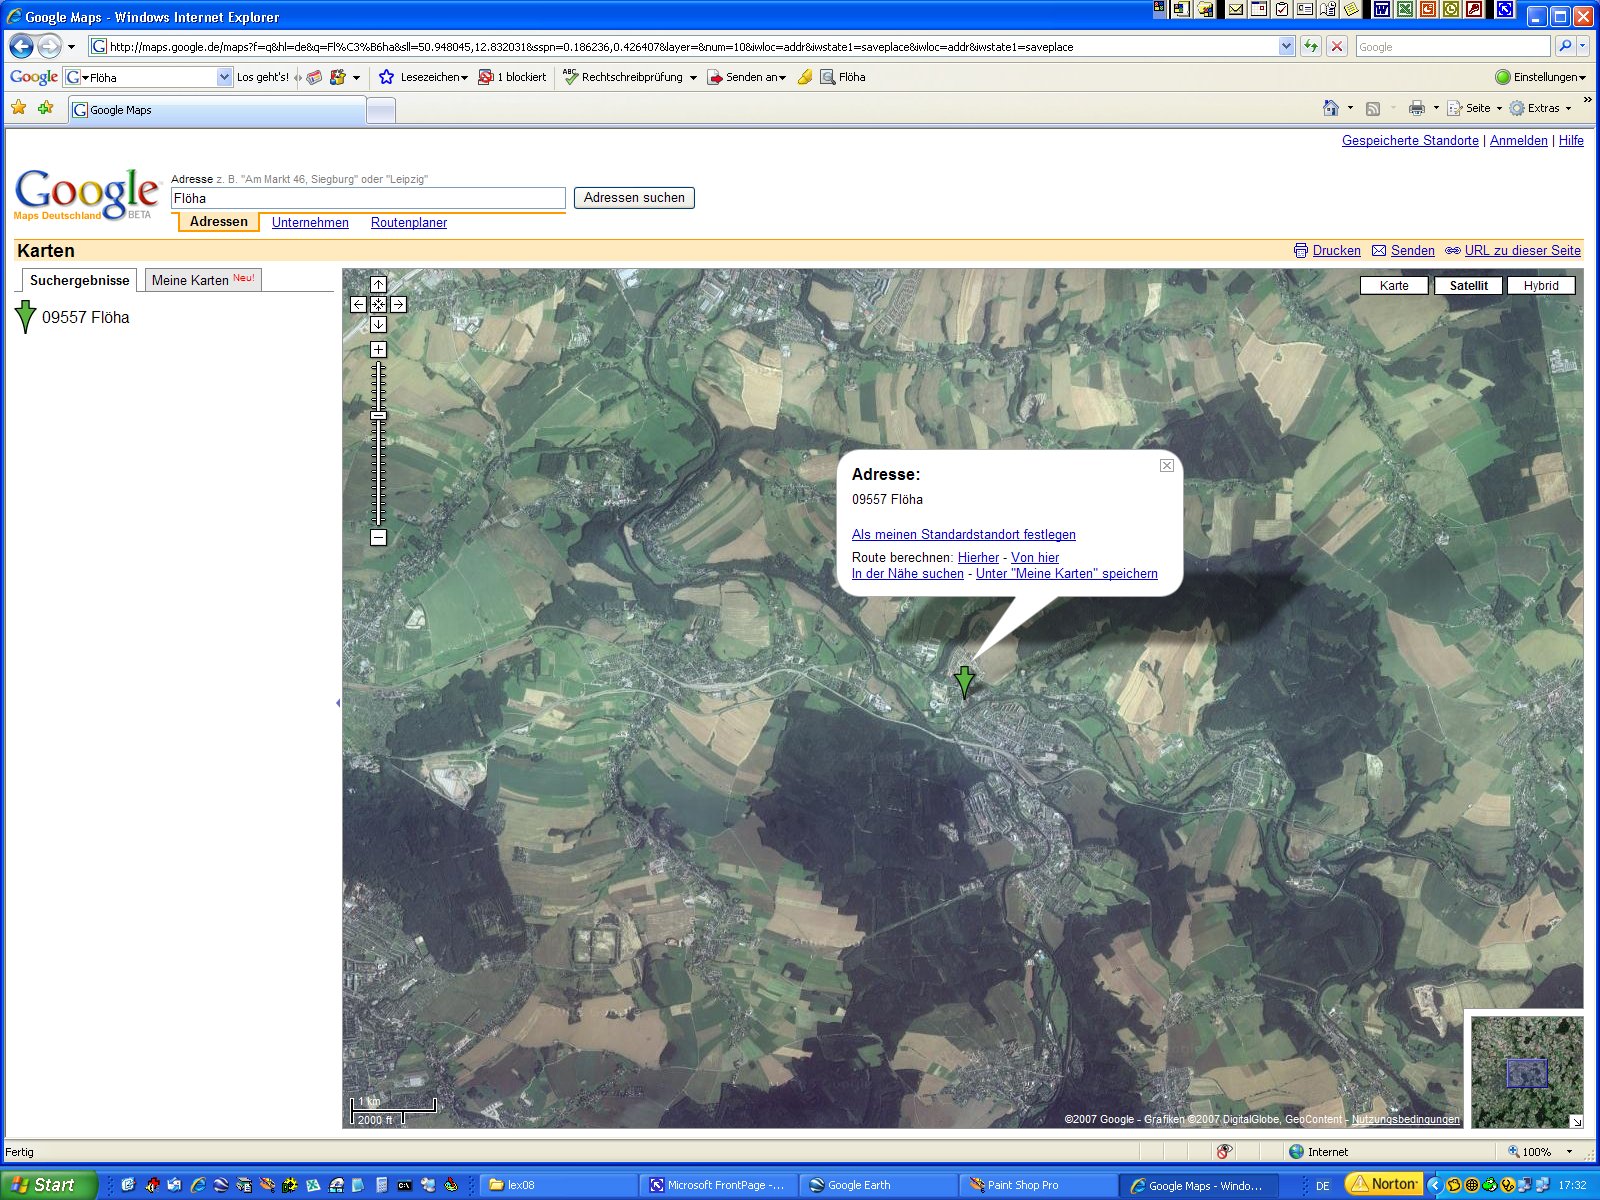Click the green map marker pin on map
The width and height of the screenshot is (1600, 1200).
964,682
